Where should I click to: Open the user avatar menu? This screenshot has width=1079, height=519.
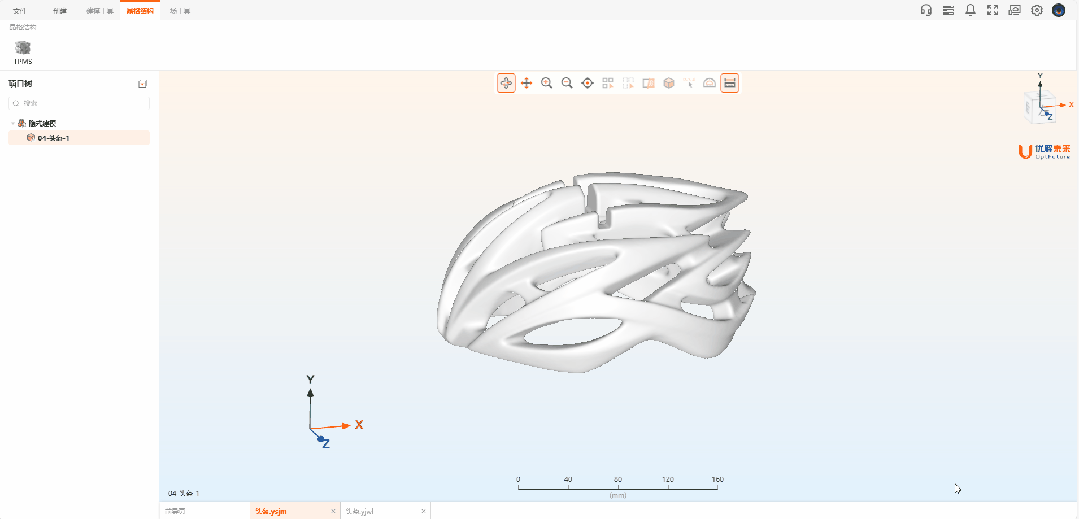(x=1059, y=10)
